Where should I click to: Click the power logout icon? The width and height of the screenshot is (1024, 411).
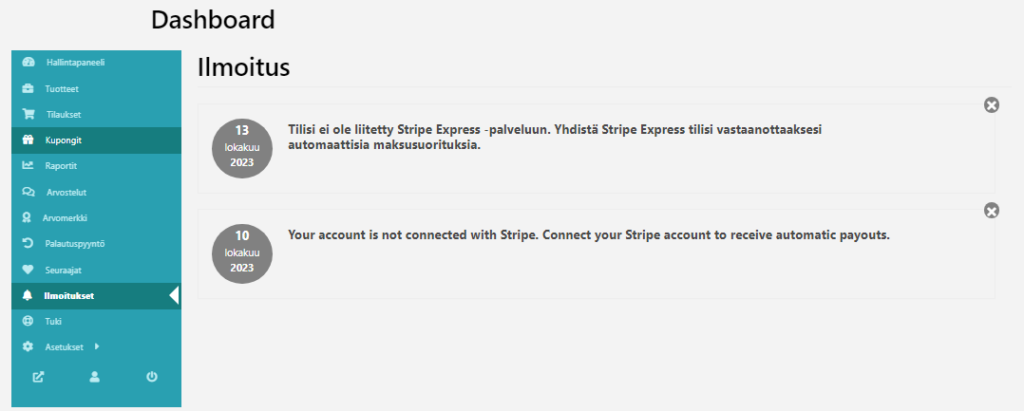(x=152, y=377)
